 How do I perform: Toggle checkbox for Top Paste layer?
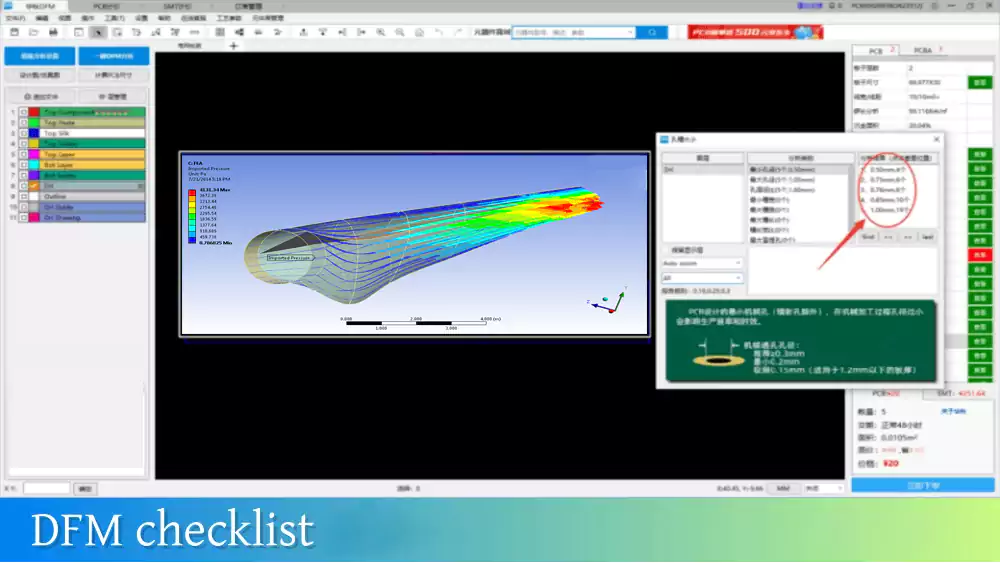[x=24, y=122]
